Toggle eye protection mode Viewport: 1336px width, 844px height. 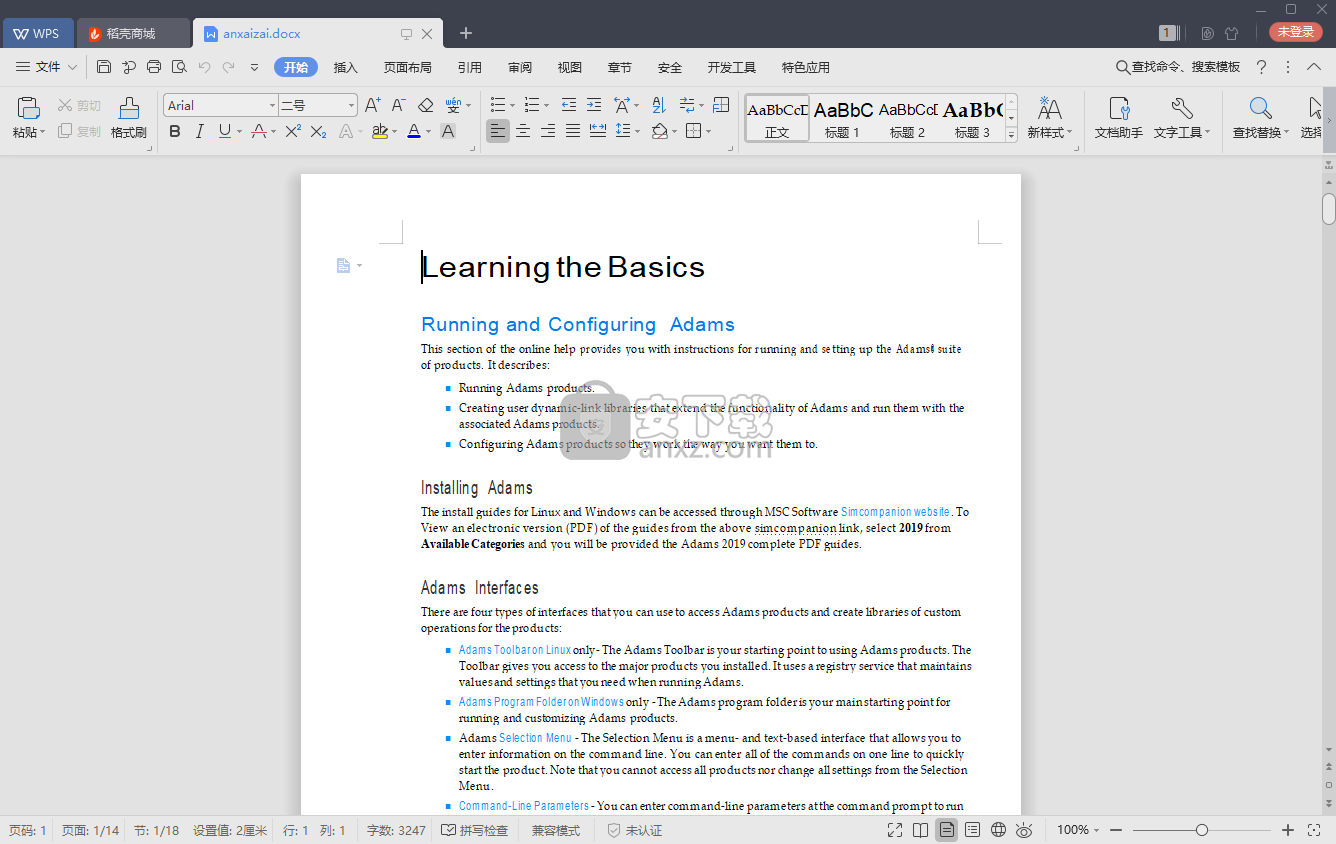click(1024, 830)
